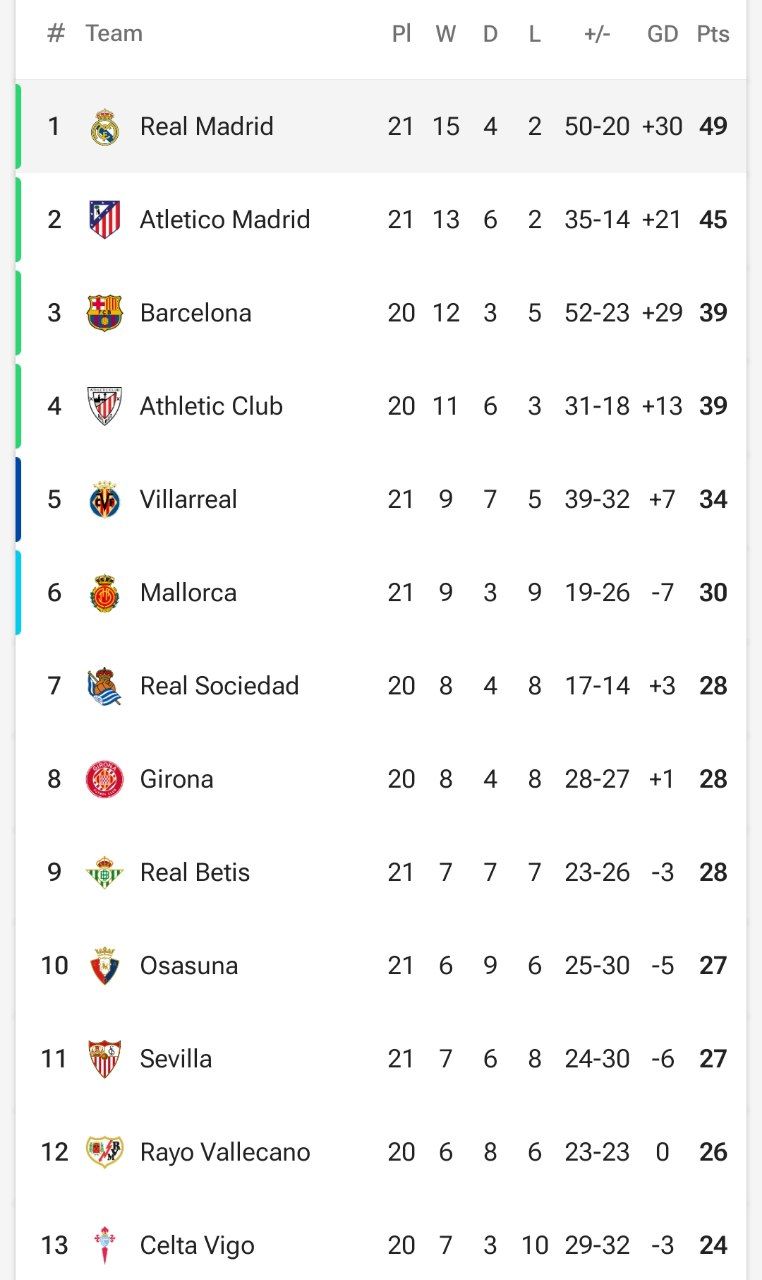Select the Sevilla crest icon
This screenshot has height=1280, width=762.
click(104, 1058)
